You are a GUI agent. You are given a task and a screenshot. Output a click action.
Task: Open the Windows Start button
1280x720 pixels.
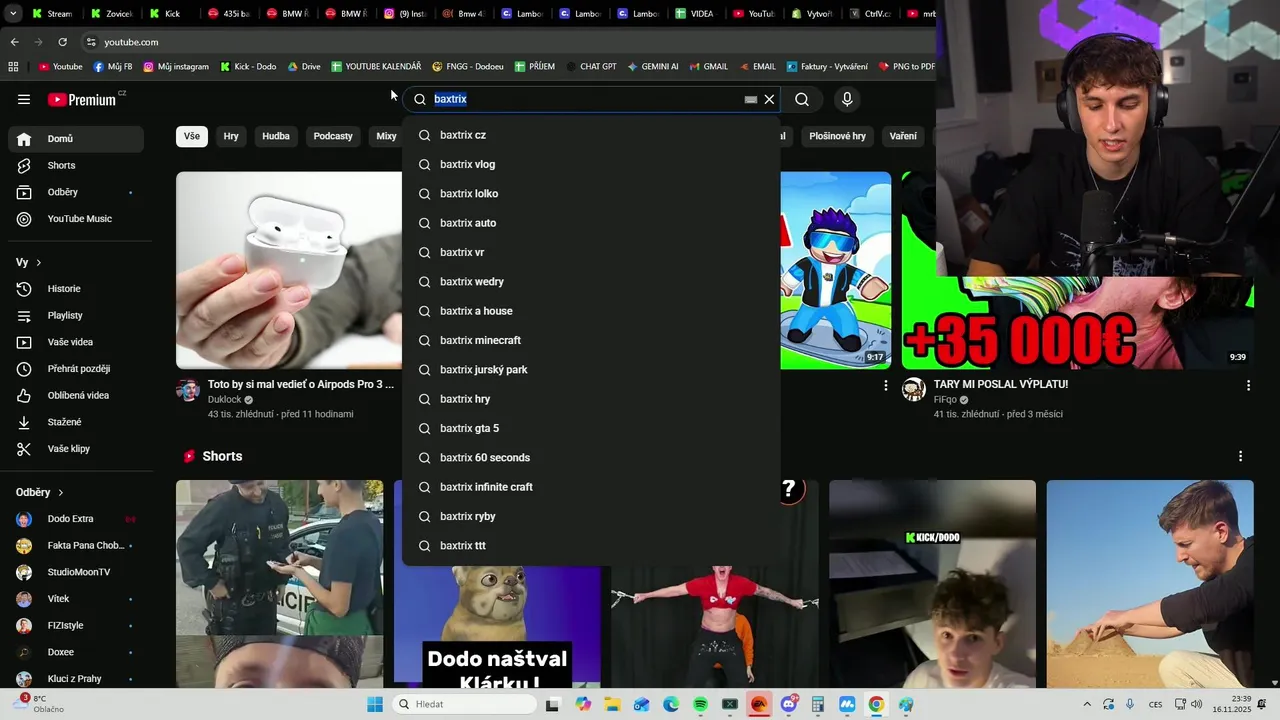pos(375,704)
